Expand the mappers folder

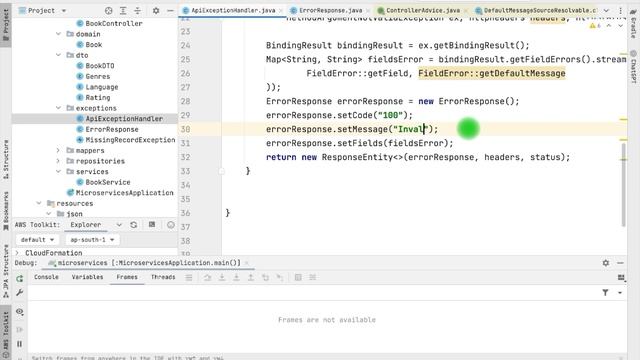(58, 151)
